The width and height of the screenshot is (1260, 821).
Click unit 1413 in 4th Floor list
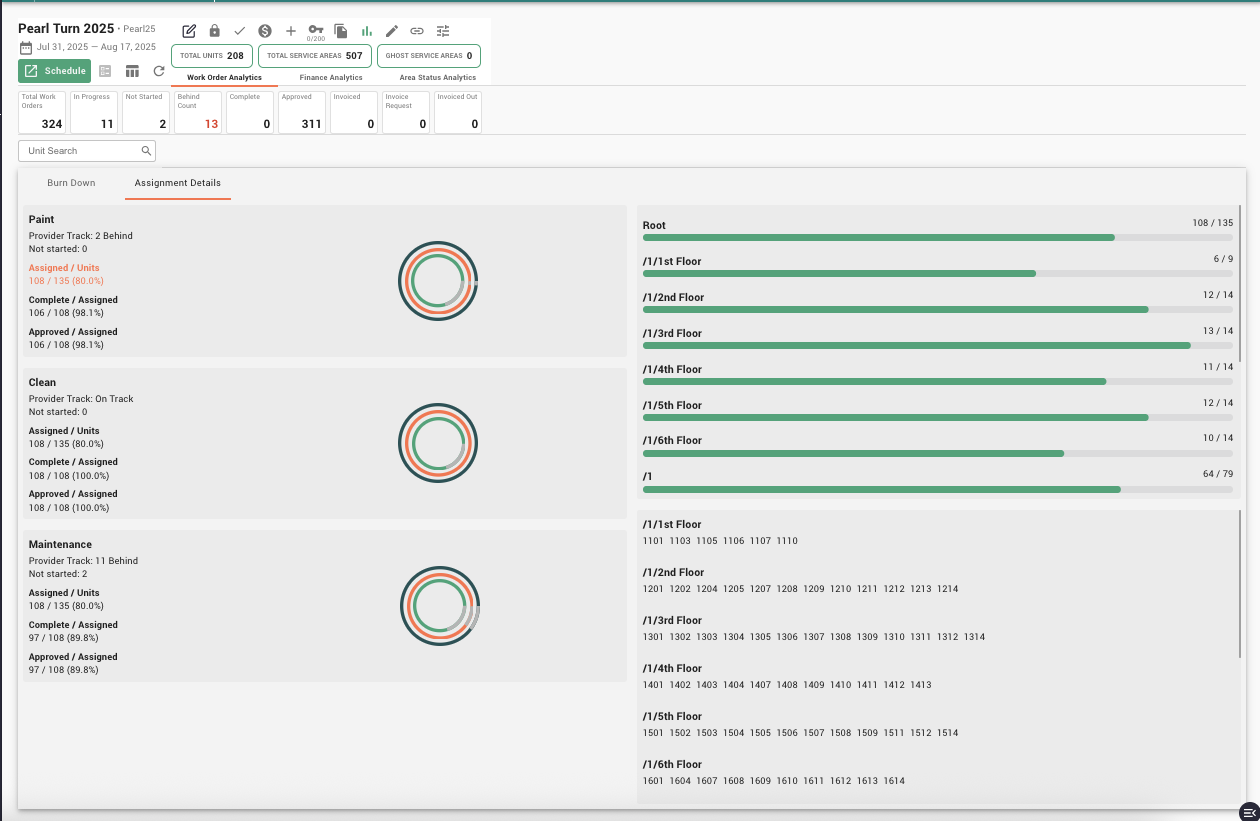pos(921,685)
